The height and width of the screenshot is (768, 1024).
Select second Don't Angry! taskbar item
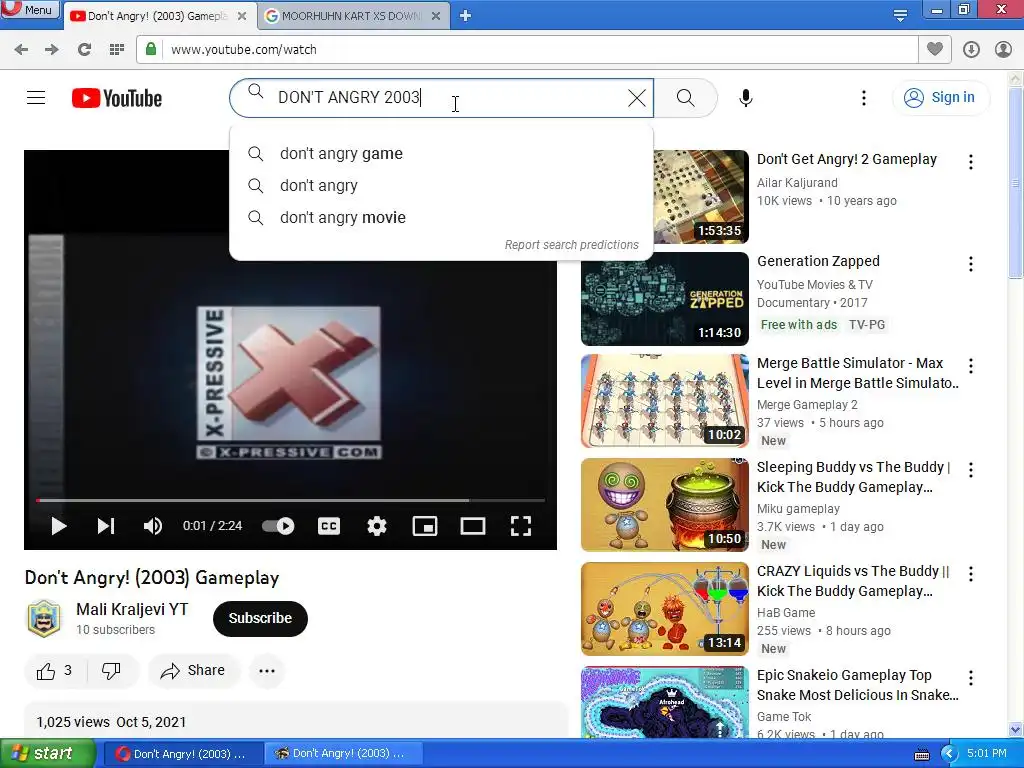[343, 754]
